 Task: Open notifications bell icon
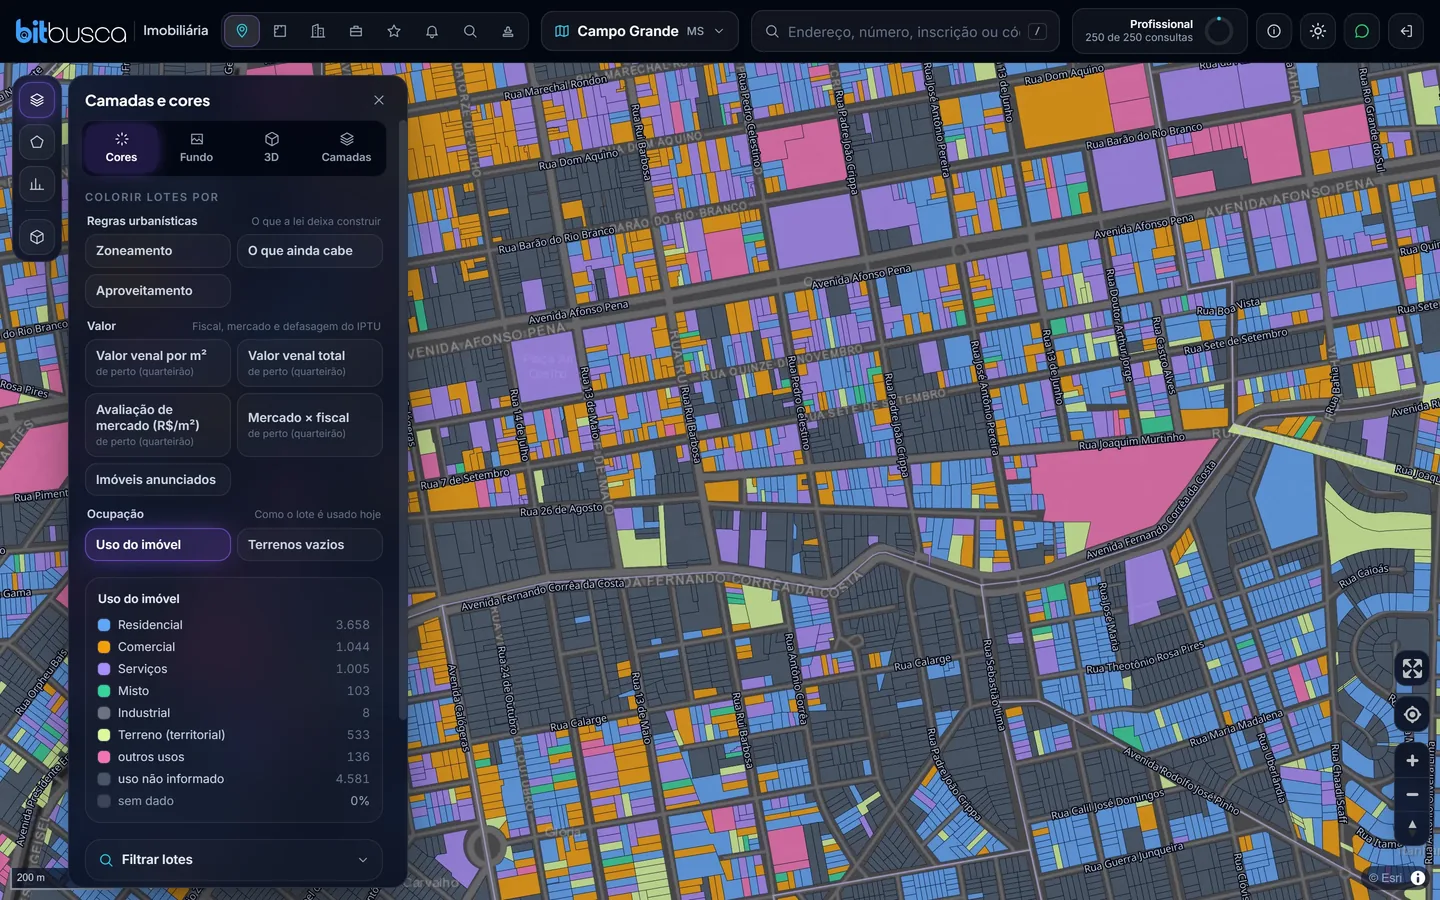point(432,31)
